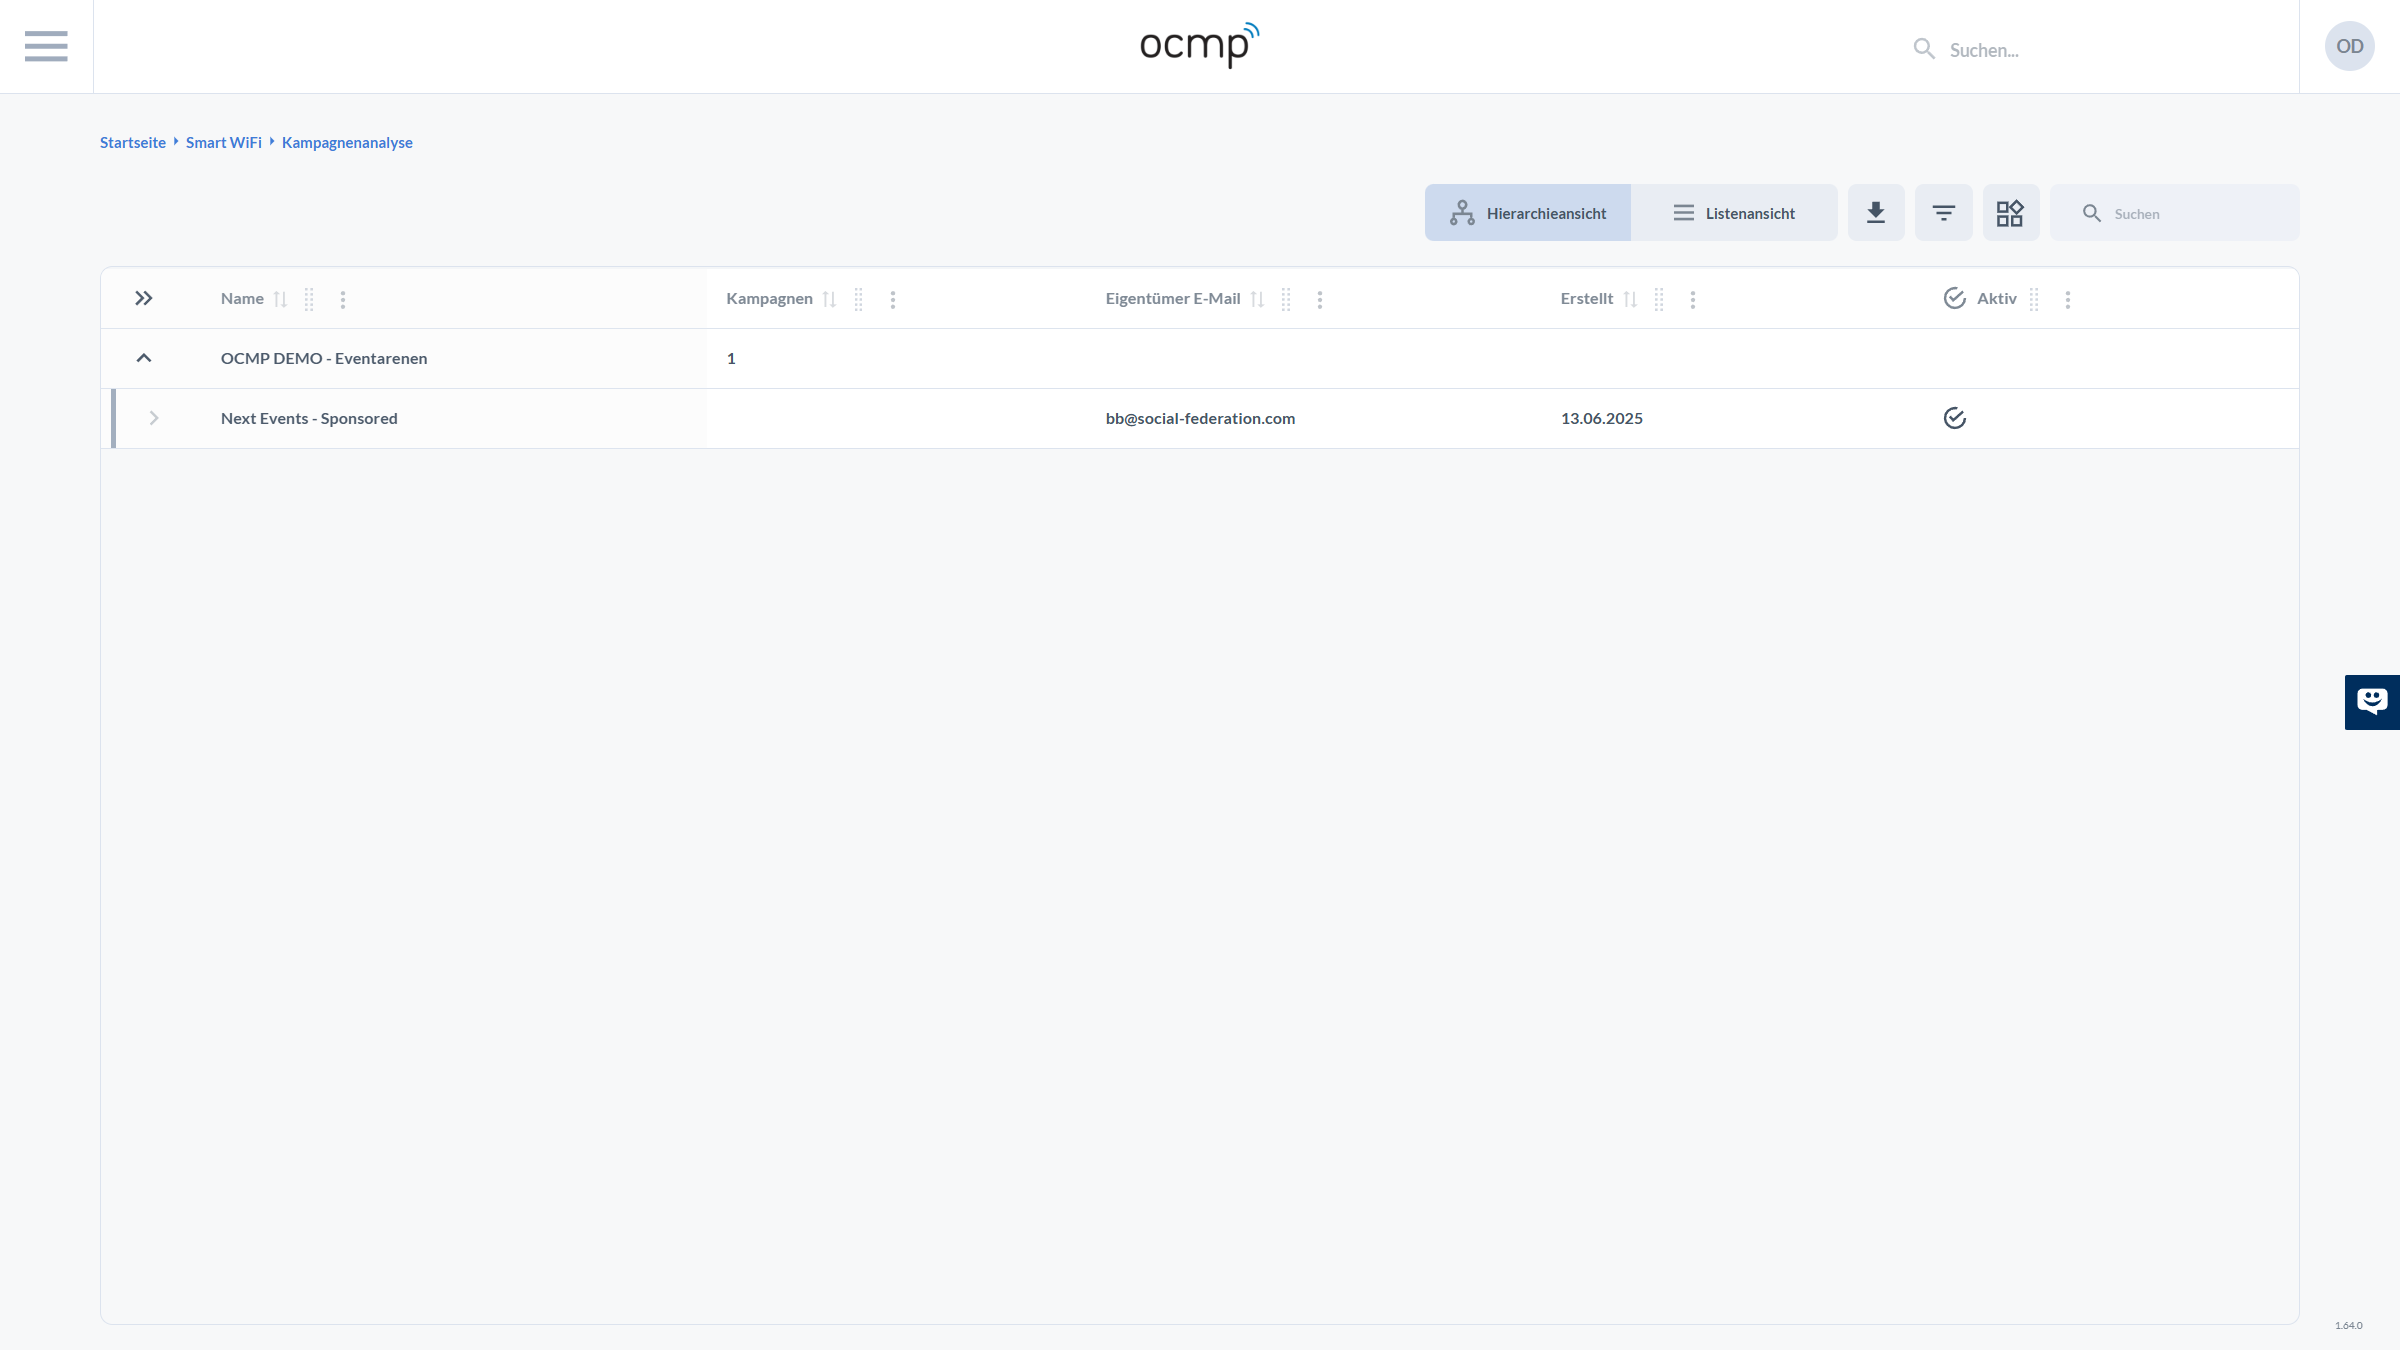Open the filter options icon
The height and width of the screenshot is (1350, 2400).
tap(1943, 213)
